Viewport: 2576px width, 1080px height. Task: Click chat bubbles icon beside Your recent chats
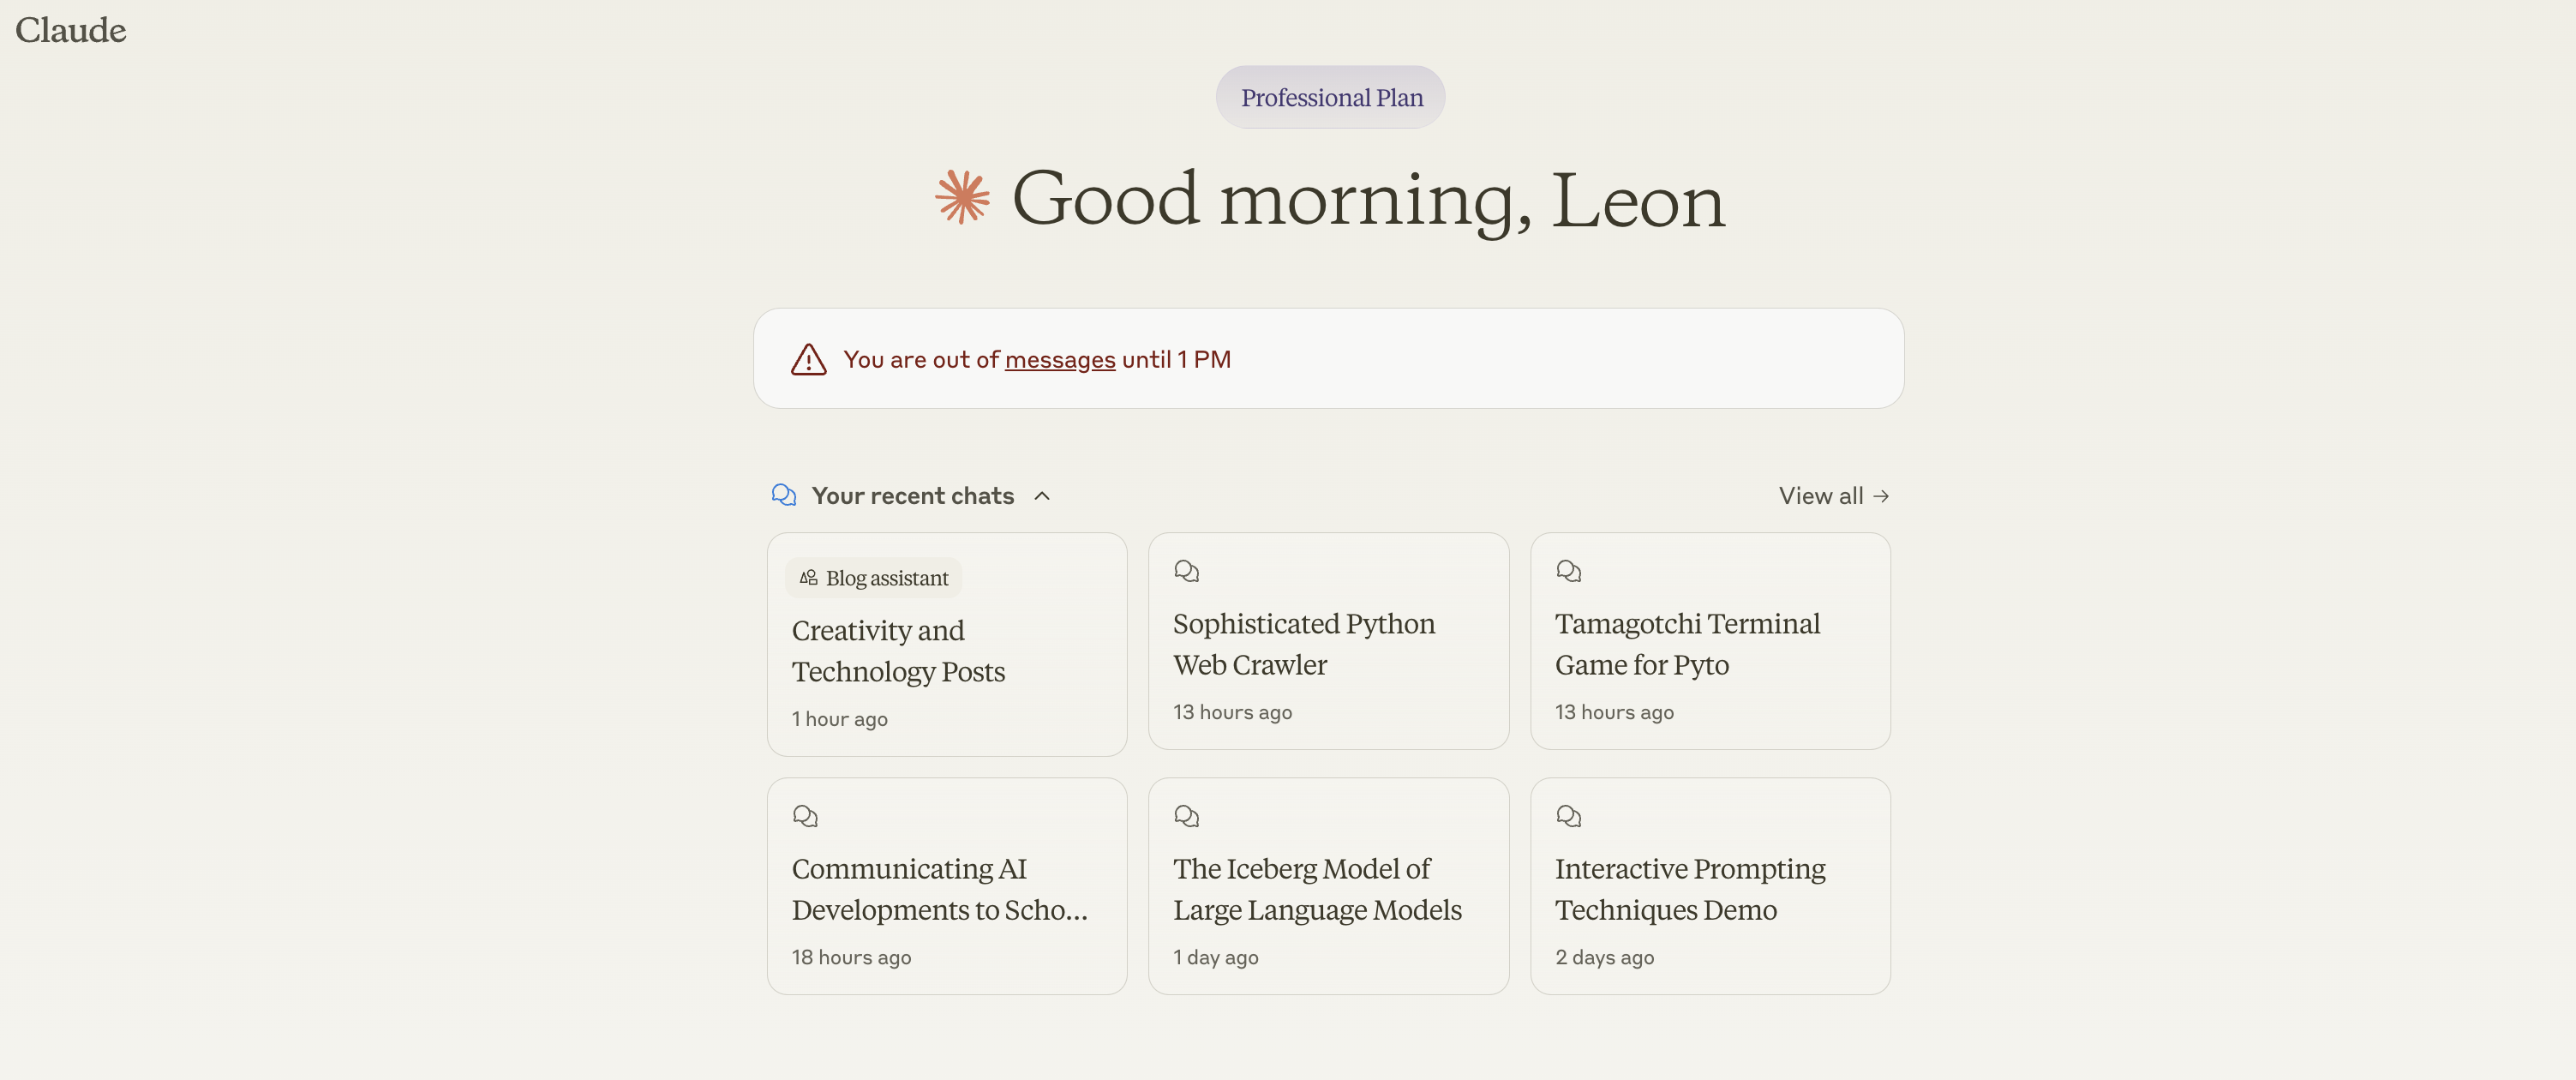[x=784, y=495]
